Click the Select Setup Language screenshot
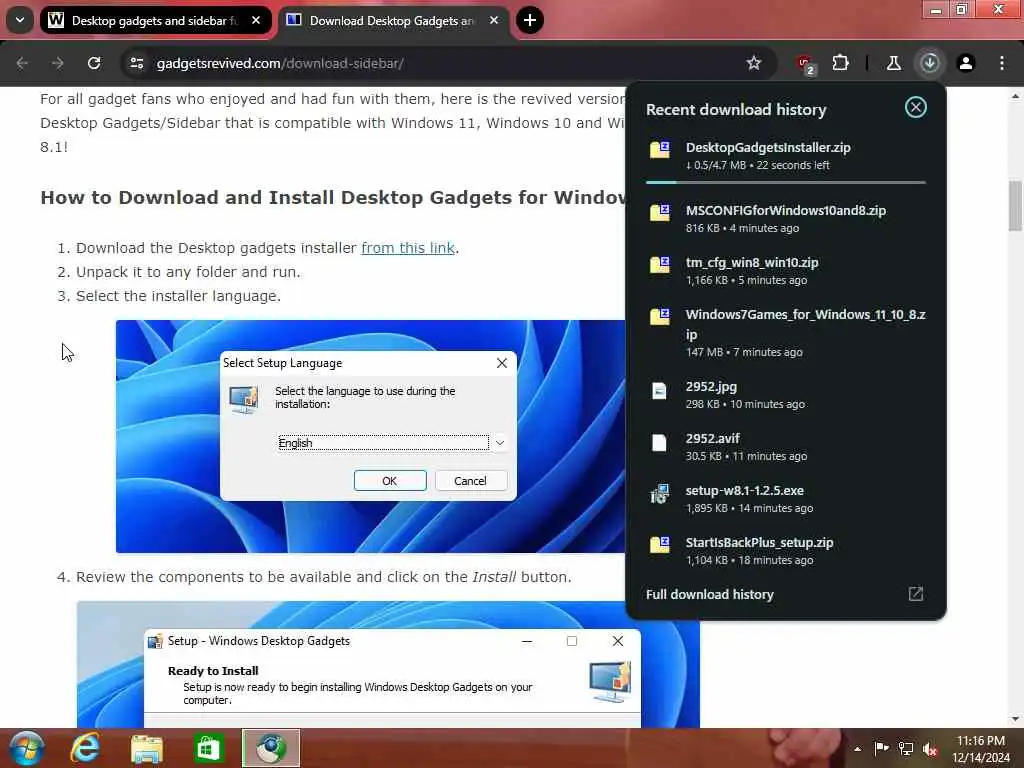1024x768 pixels. pos(370,436)
